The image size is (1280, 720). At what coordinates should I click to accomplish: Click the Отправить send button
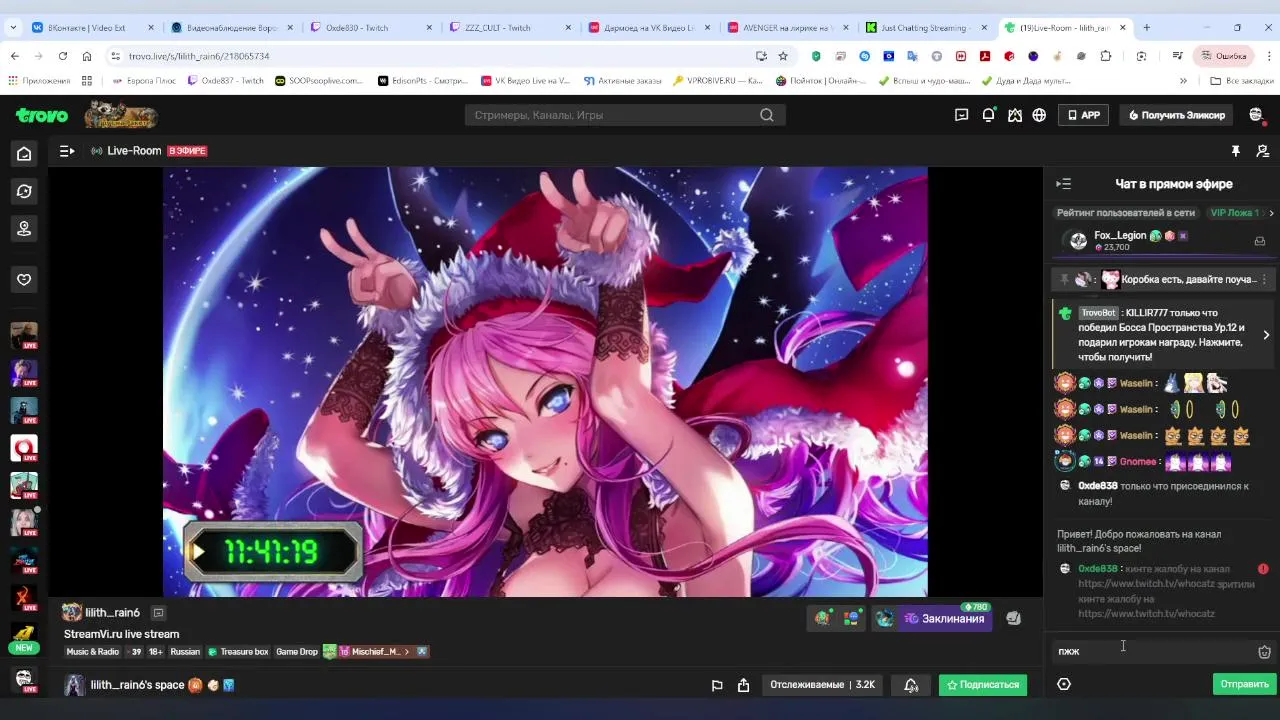(x=1245, y=684)
